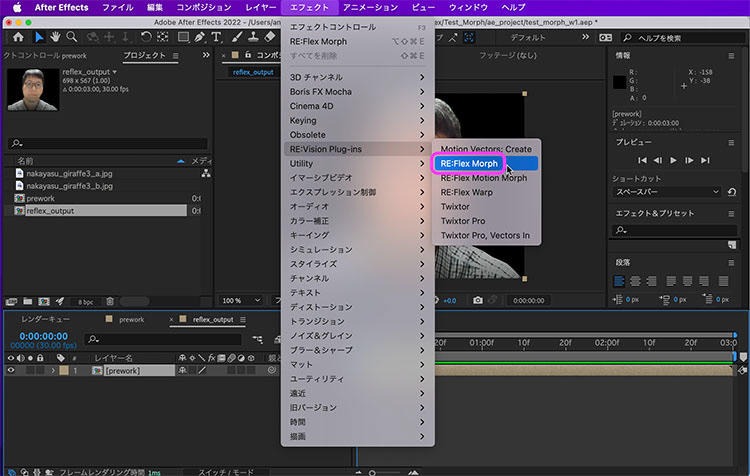The image size is (750, 476).
Task: Expand the prework layer properties
Action: (x=53, y=370)
